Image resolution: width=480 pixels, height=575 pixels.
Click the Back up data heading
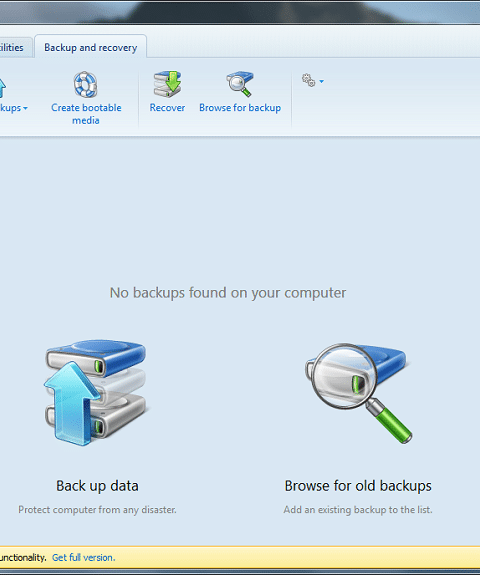click(x=97, y=486)
